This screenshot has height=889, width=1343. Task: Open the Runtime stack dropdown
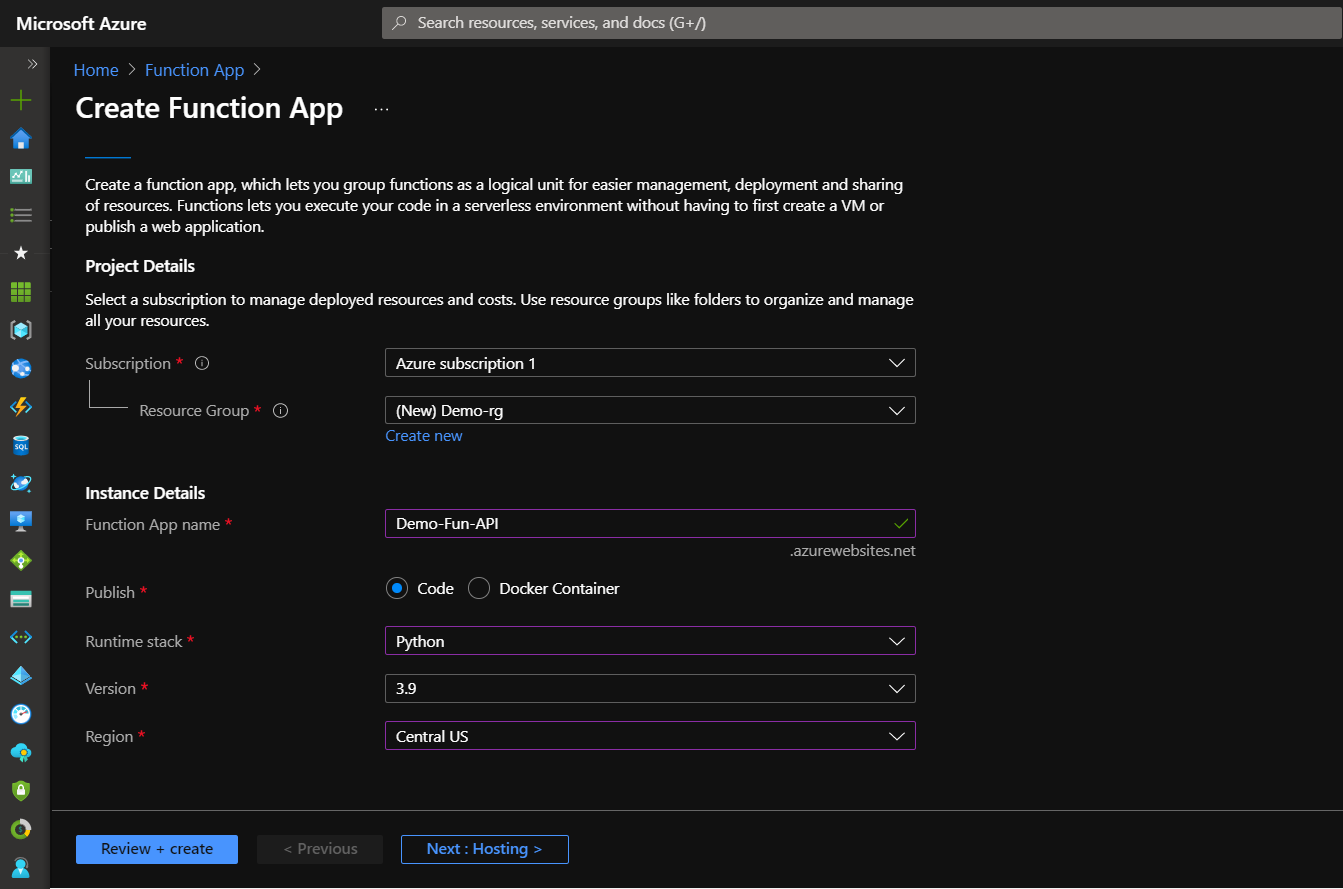[650, 640]
